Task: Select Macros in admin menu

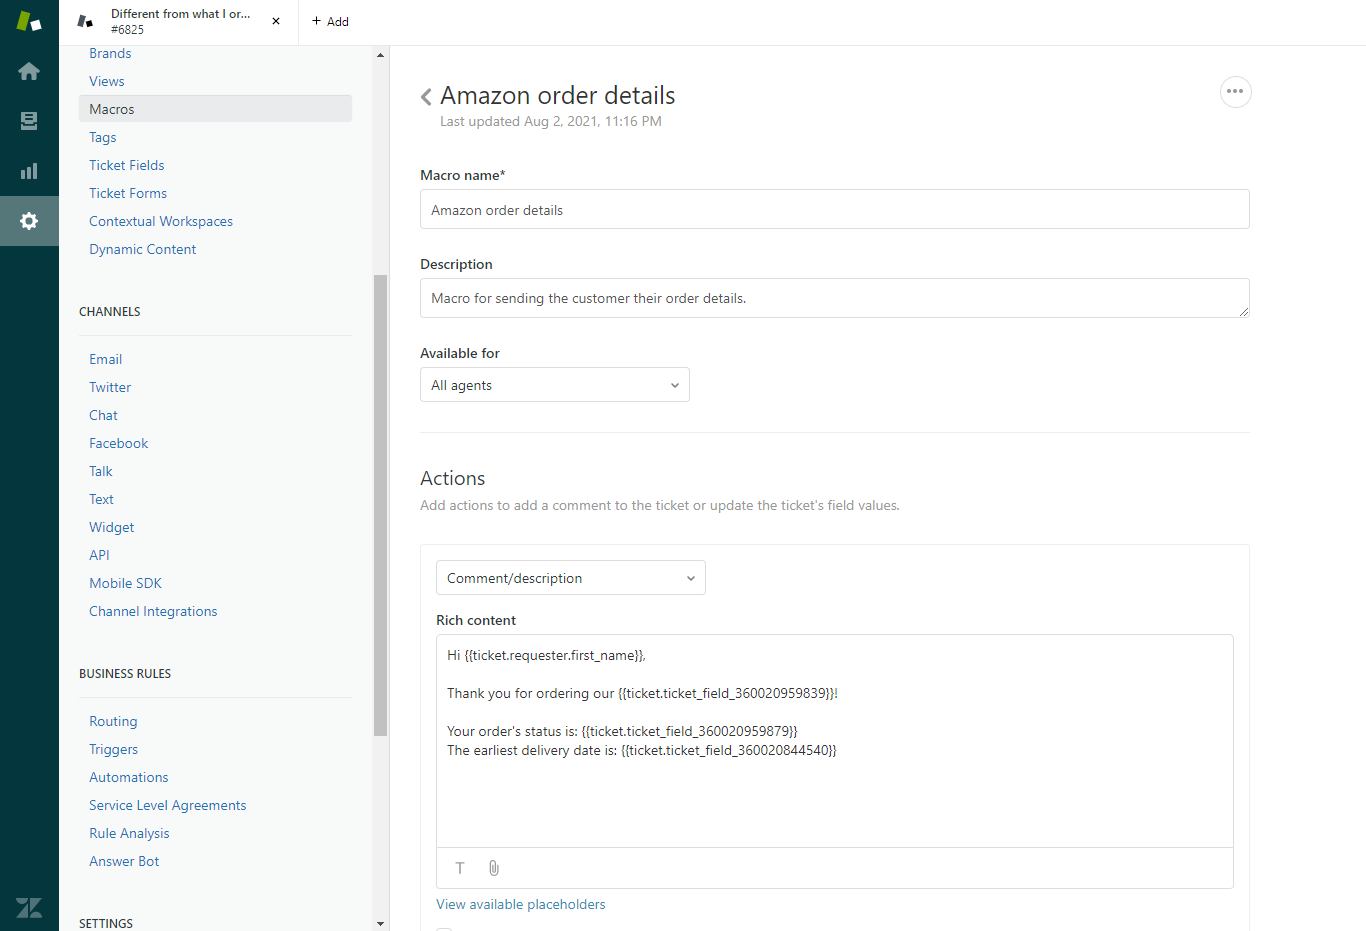Action: (x=215, y=109)
